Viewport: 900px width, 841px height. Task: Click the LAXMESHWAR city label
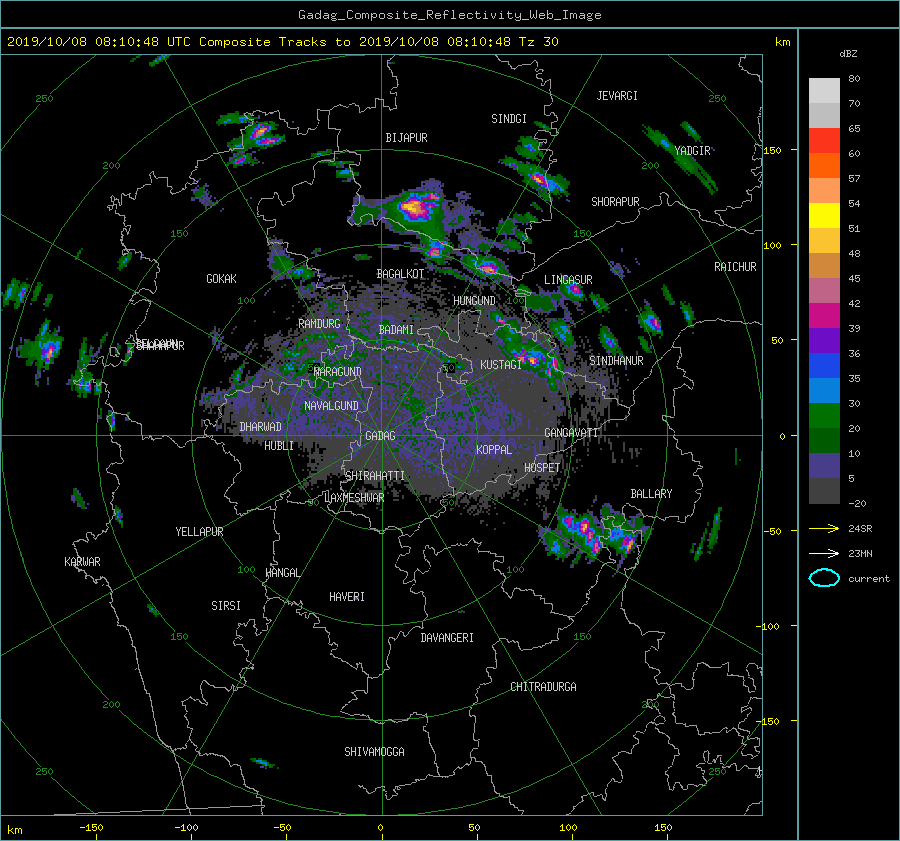[x=354, y=498]
